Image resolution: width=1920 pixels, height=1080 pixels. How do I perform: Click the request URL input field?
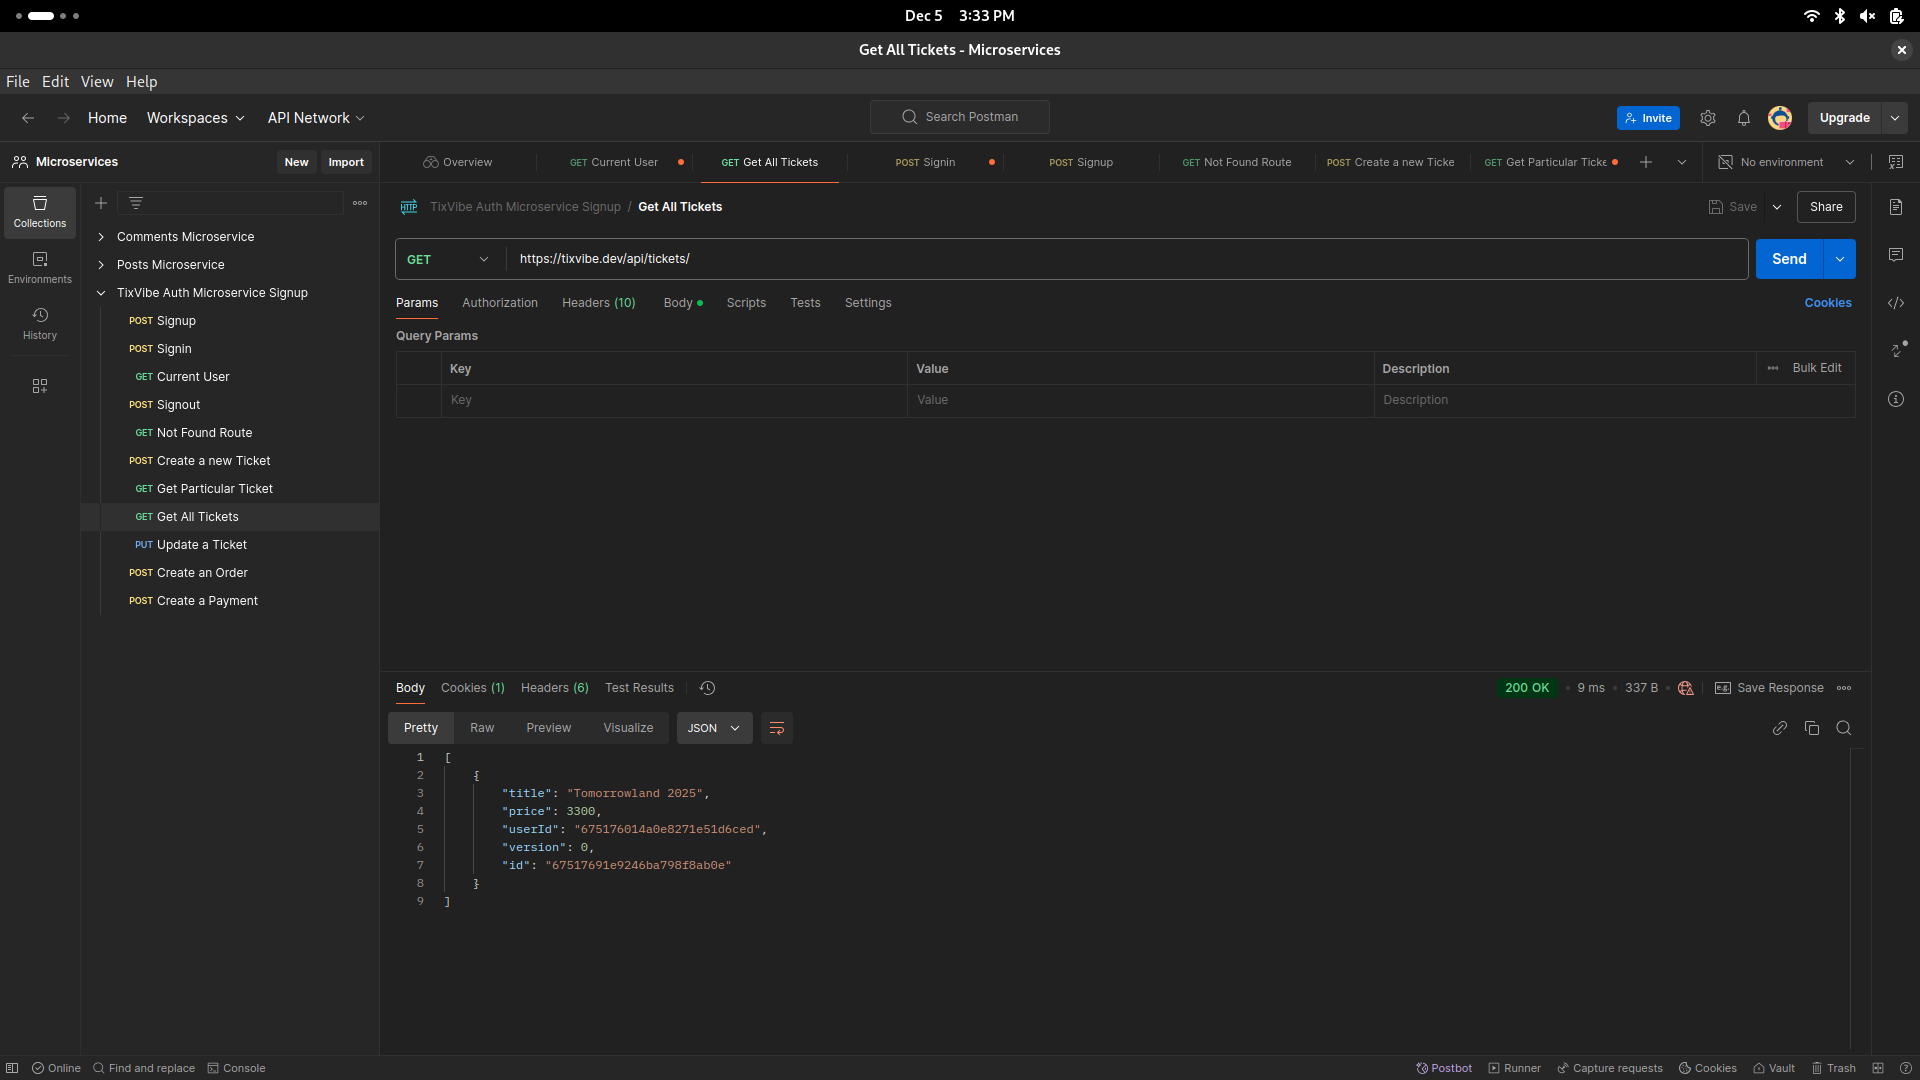click(1127, 259)
